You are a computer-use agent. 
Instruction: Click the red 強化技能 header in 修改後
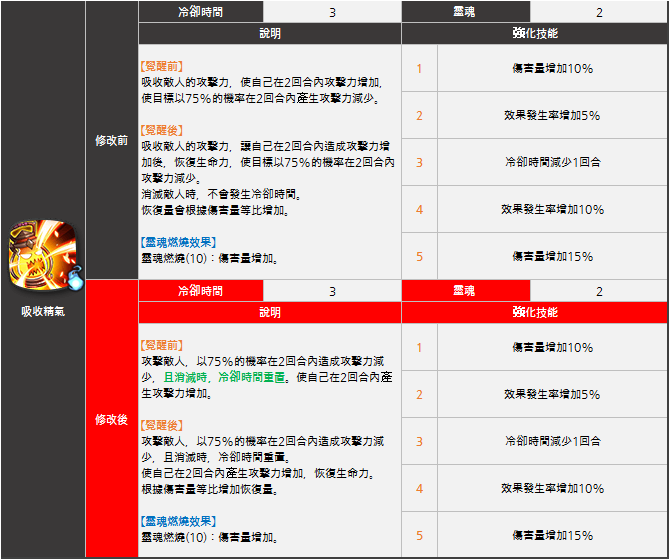(535, 312)
